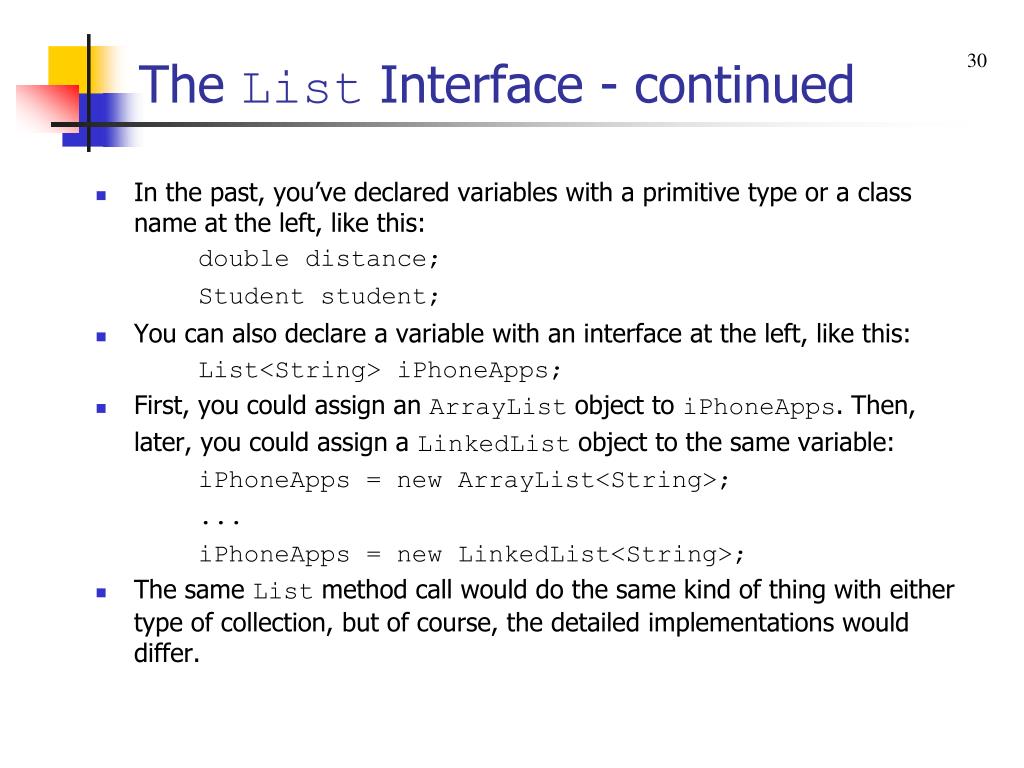Screen dimensions: 1024x768
Task: Click the code 'List<String> iPhoneApps;'
Action: tap(380, 370)
